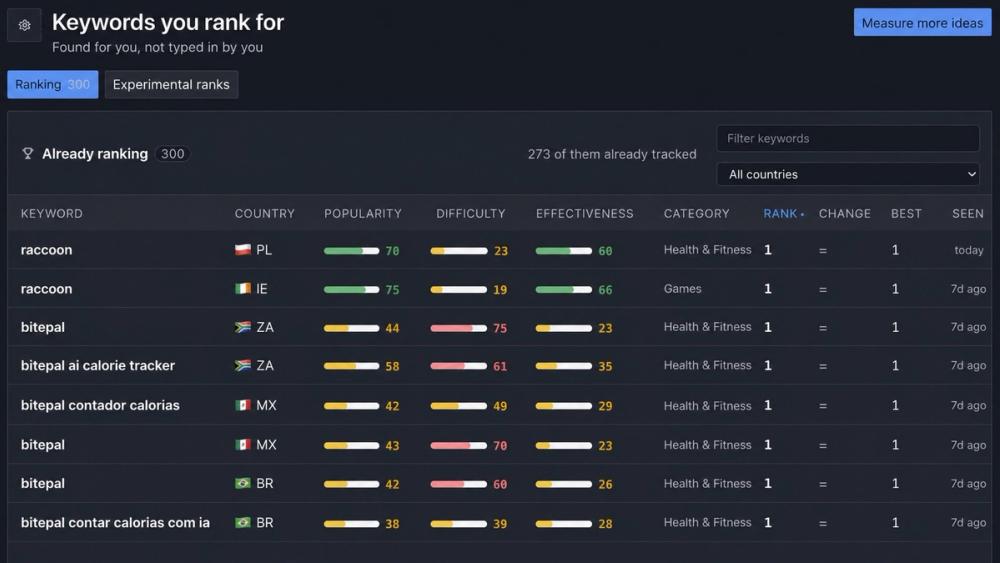Click difficulty value 60 in bitepal BR row
Viewport: 1000px width, 563px height.
pyautogui.click(x=500, y=485)
